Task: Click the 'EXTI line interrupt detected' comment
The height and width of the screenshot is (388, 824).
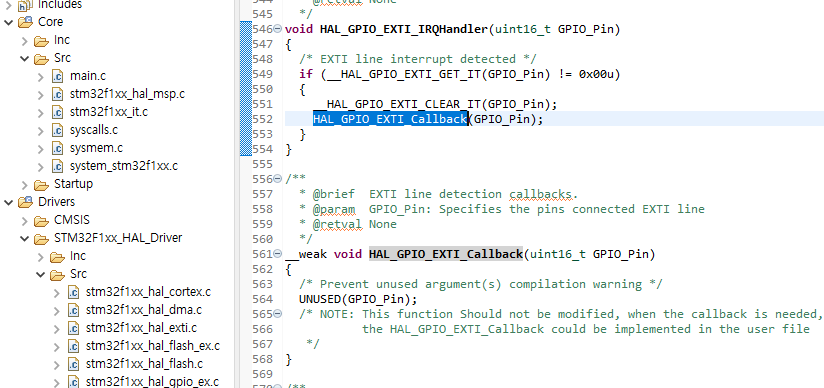Action: point(418,59)
